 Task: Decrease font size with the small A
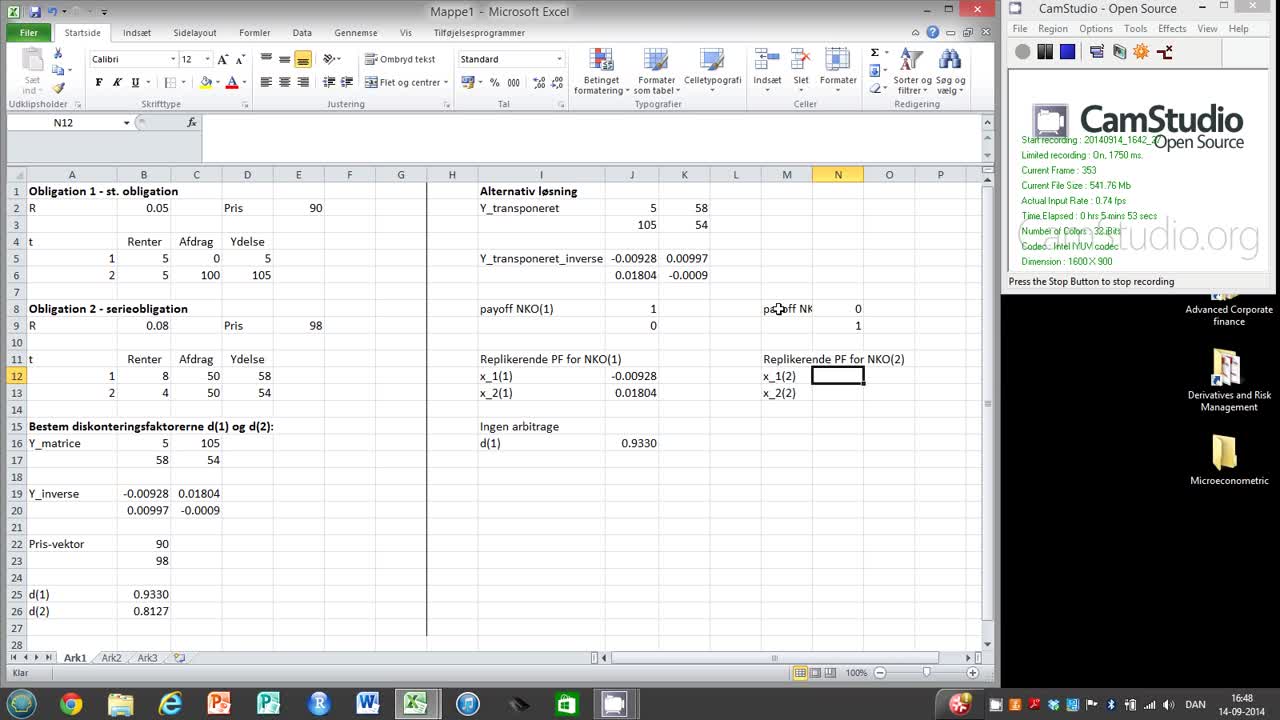[x=241, y=59]
